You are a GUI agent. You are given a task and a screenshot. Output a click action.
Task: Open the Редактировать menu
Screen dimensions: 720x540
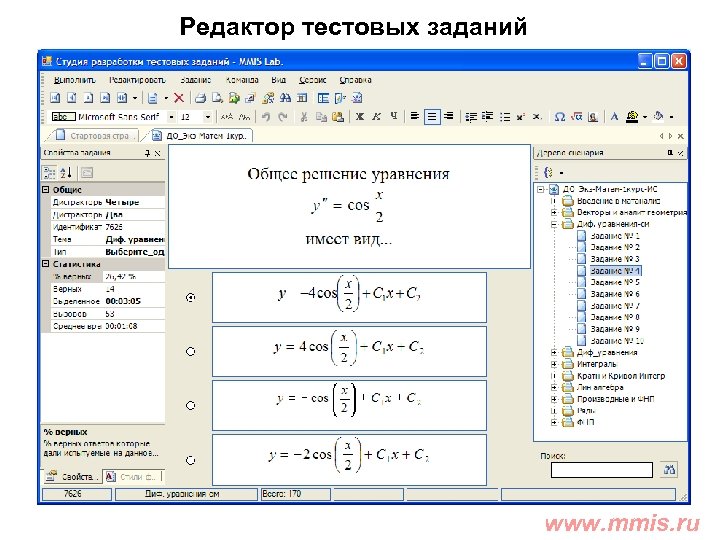pyautogui.click(x=137, y=80)
